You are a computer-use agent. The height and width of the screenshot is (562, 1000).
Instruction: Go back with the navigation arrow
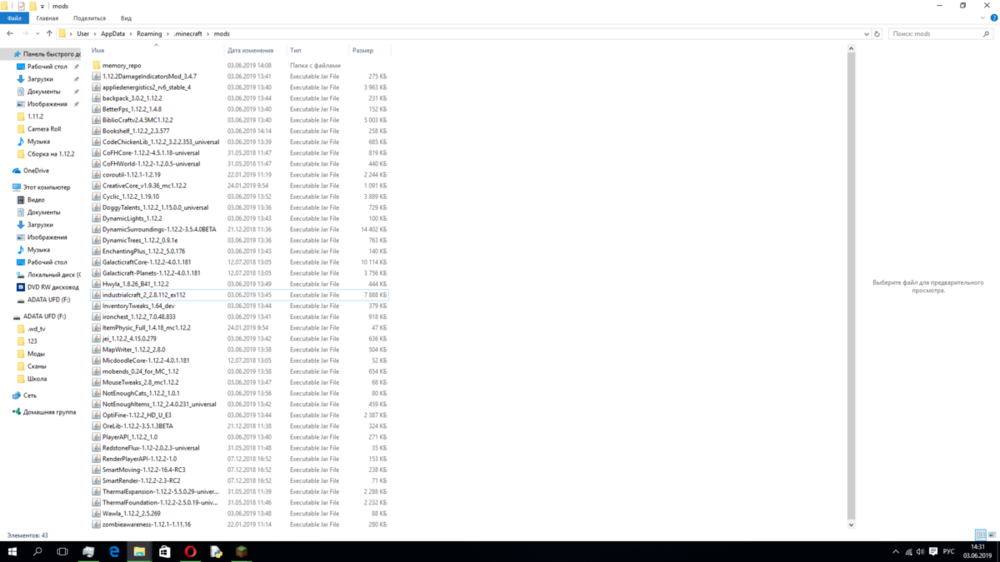coord(10,34)
